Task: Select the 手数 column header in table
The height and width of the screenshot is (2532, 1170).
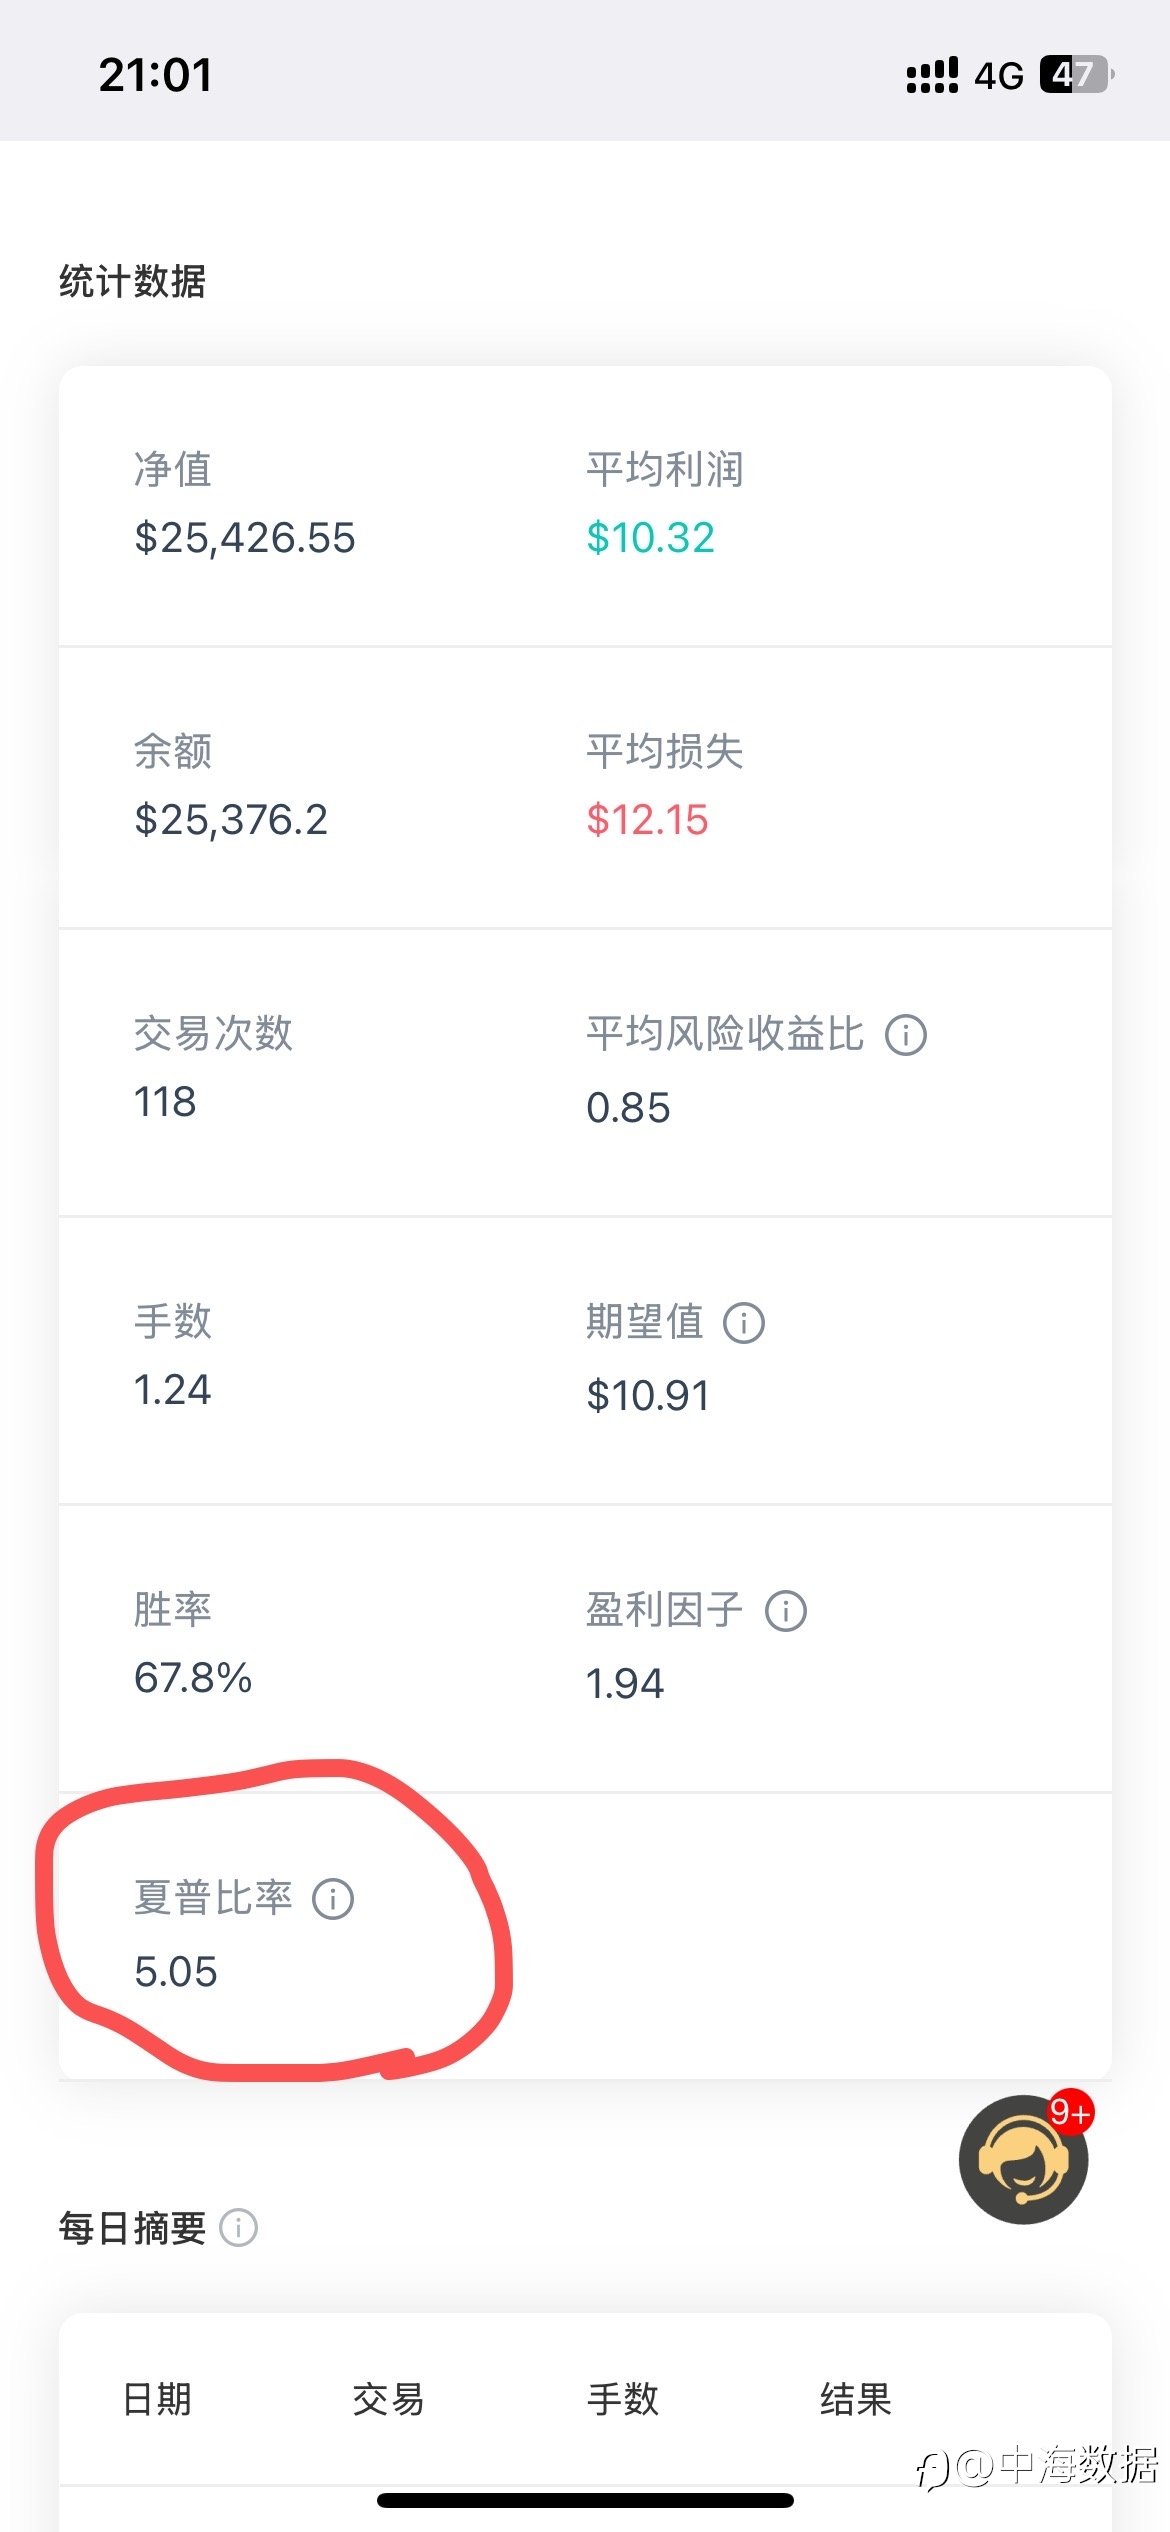Action: point(623,2399)
